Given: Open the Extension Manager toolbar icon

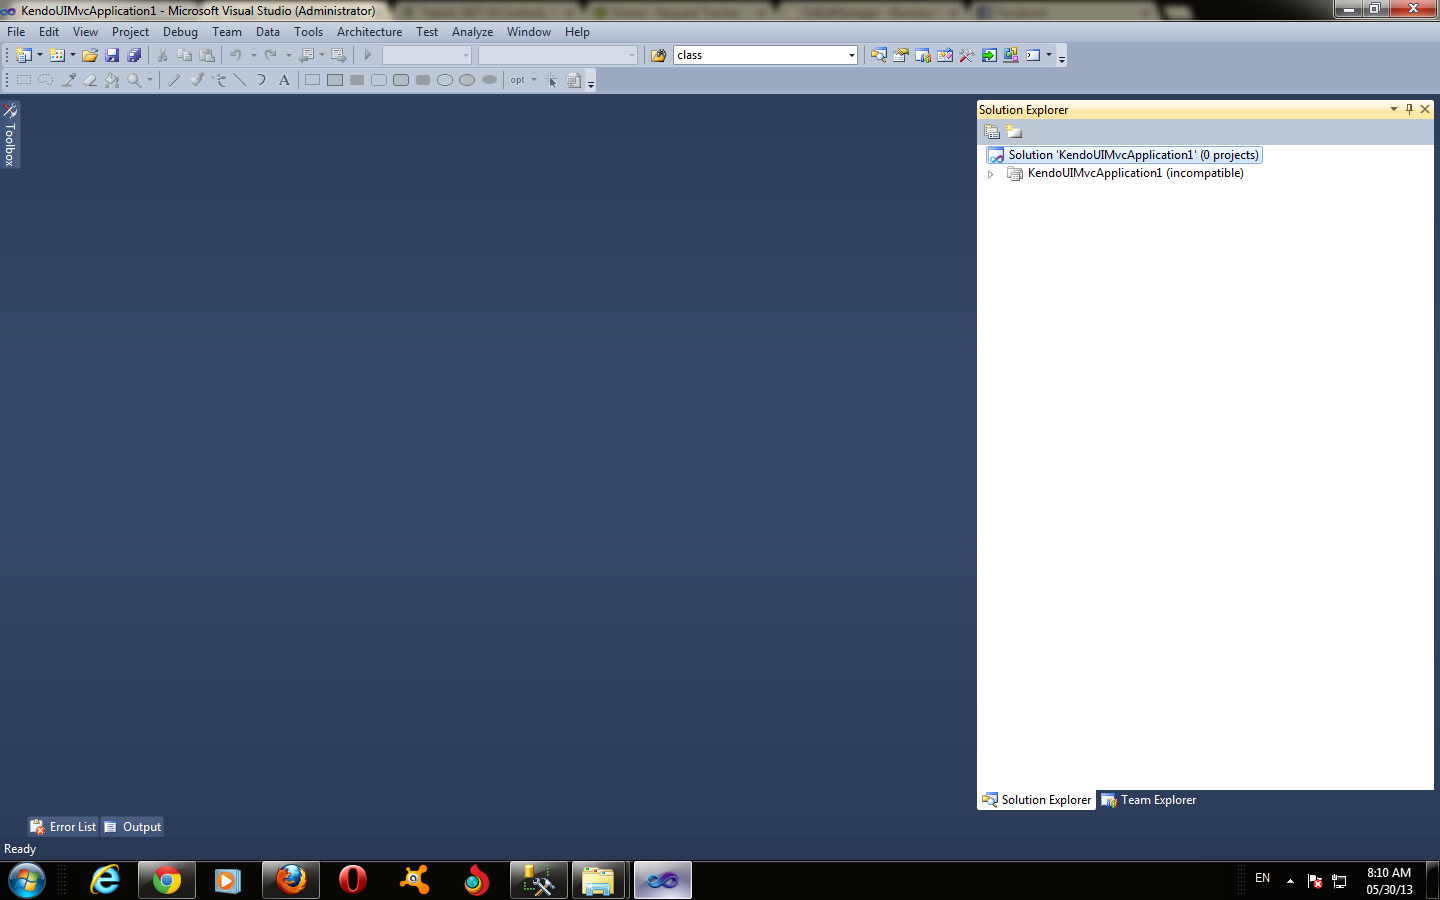Looking at the screenshot, I should 1011,55.
